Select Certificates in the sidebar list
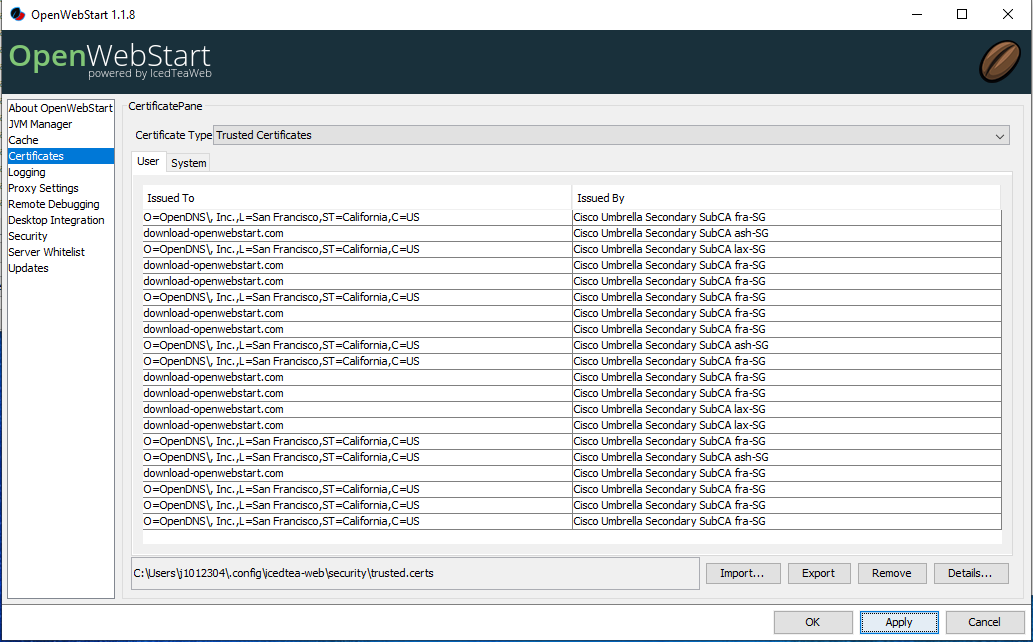 (61, 156)
